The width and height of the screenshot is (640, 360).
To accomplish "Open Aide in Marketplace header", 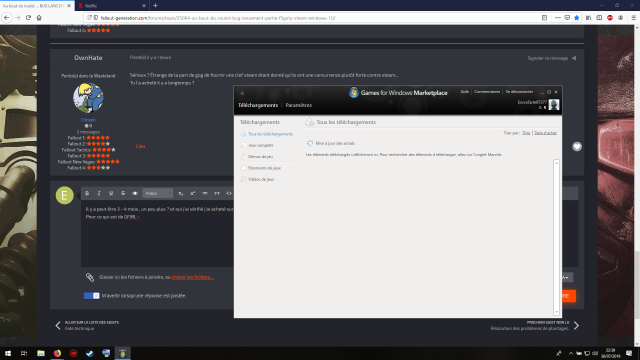I will (464, 92).
